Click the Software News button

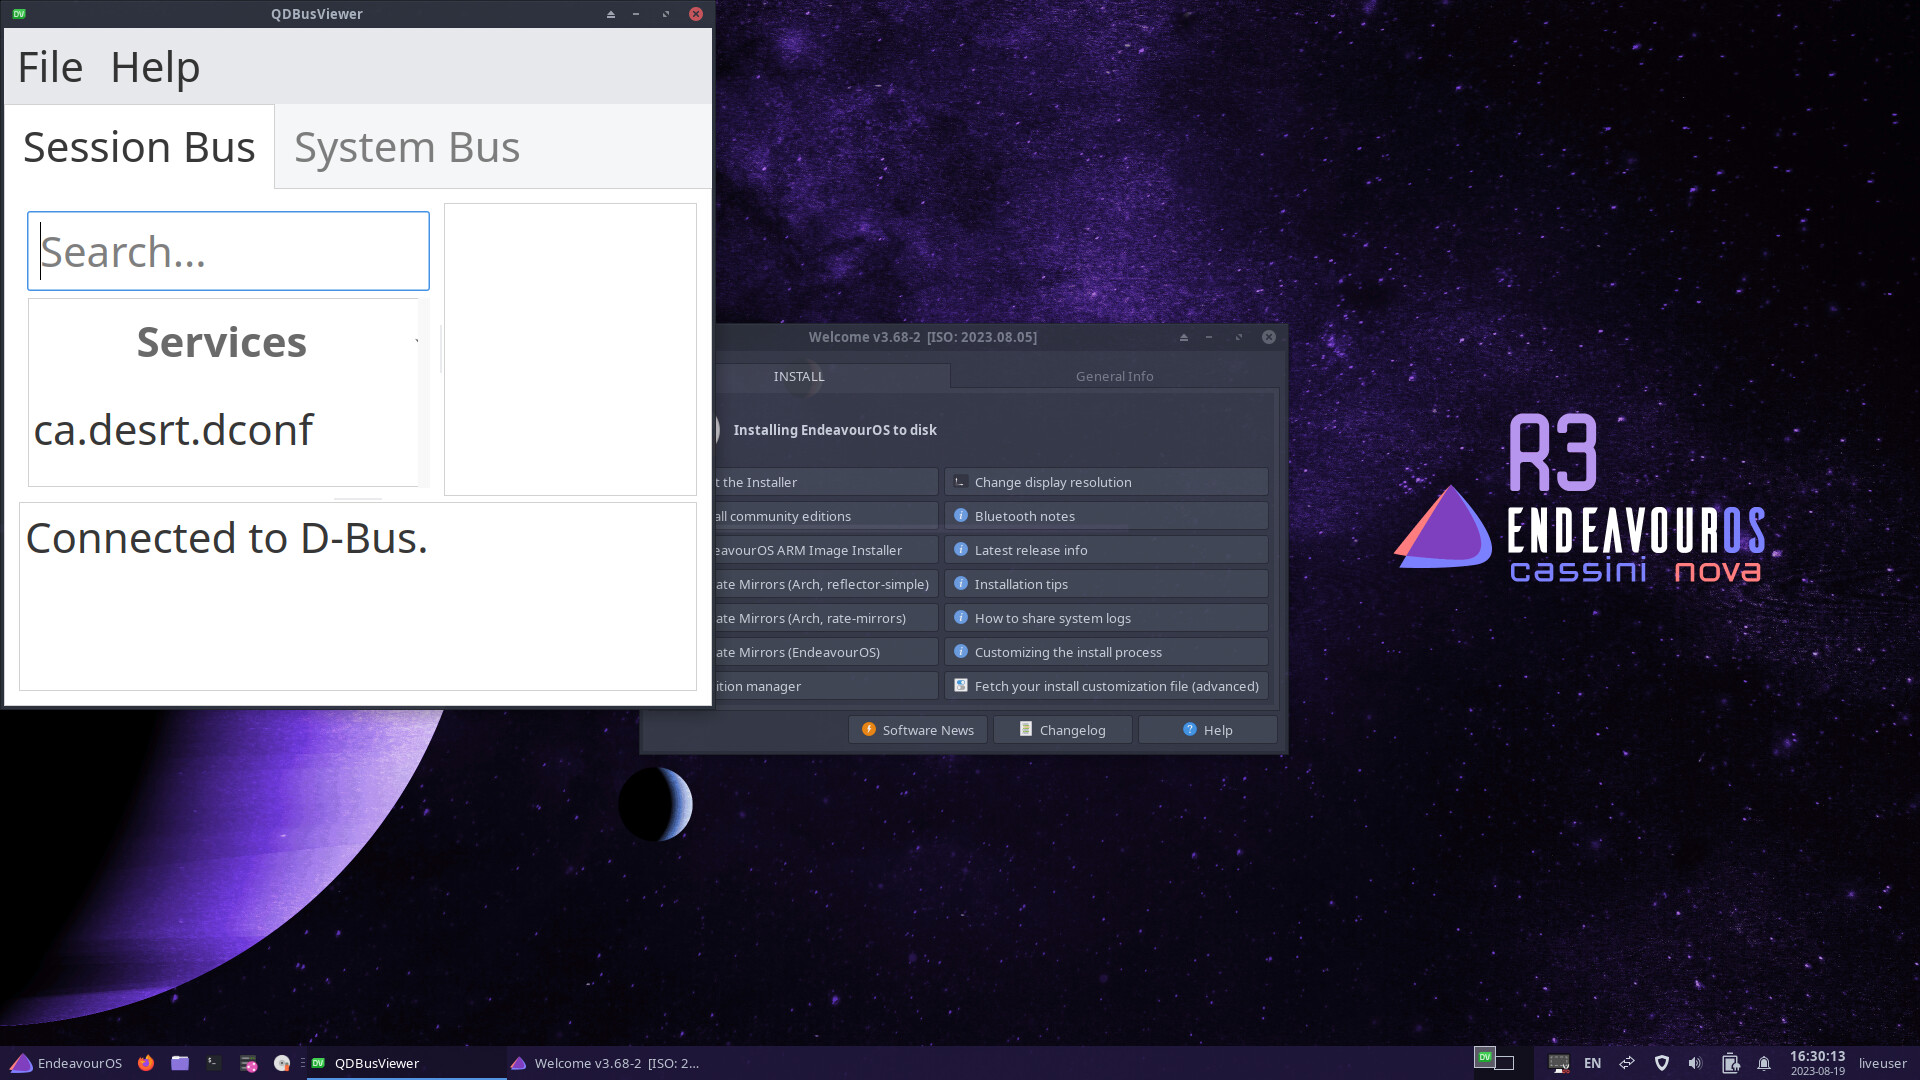click(x=918, y=730)
